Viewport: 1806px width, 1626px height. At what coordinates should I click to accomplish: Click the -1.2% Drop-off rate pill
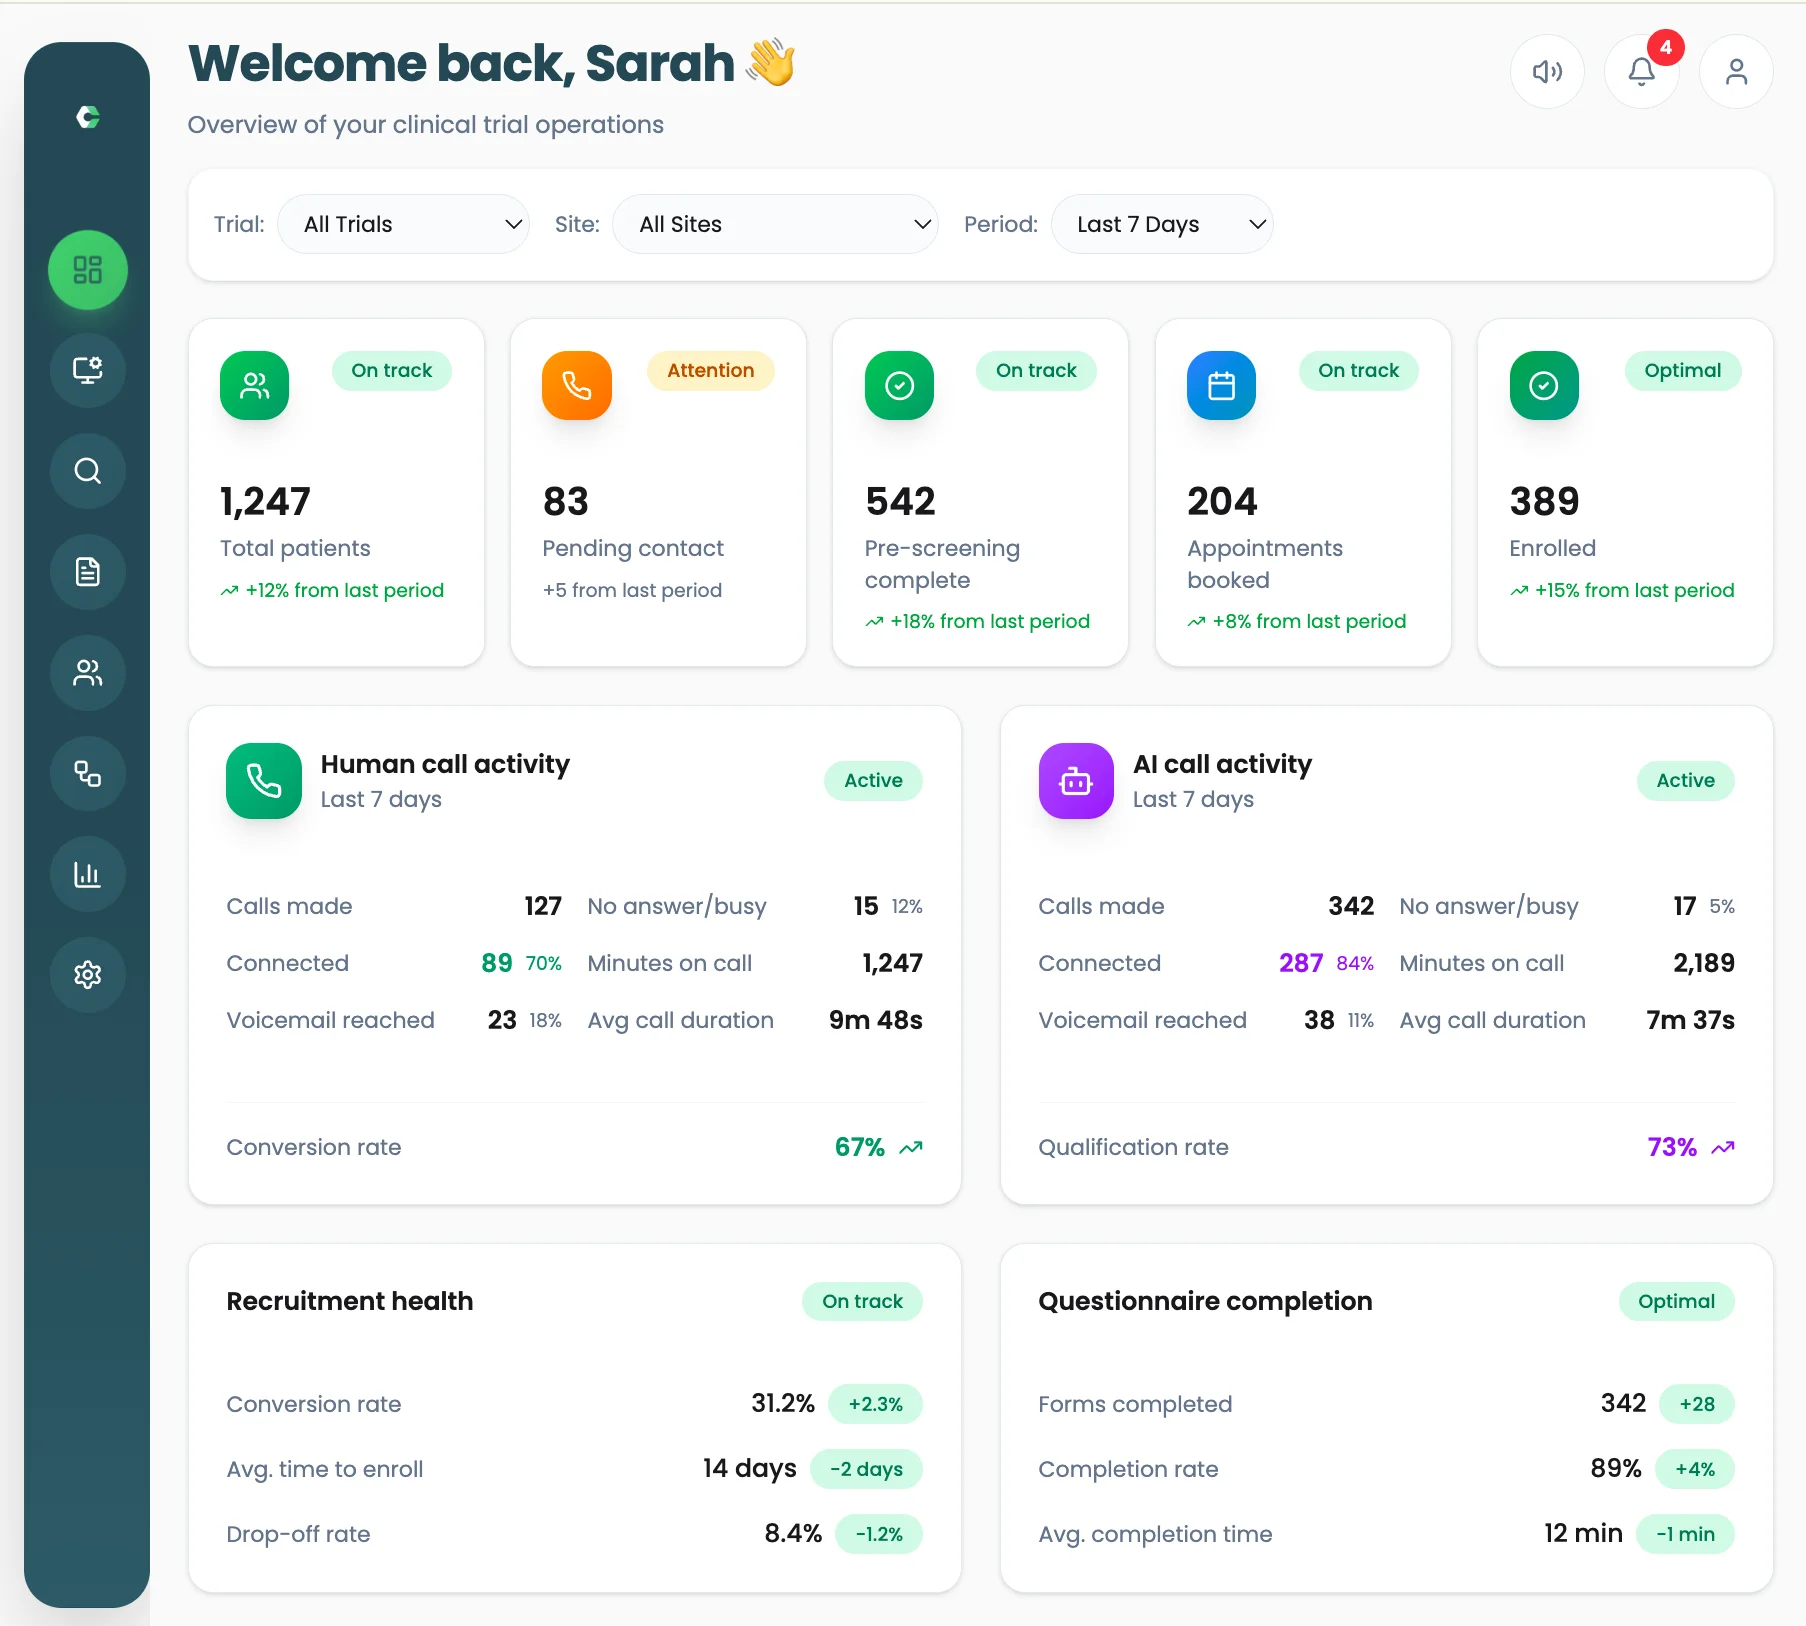tap(879, 1535)
